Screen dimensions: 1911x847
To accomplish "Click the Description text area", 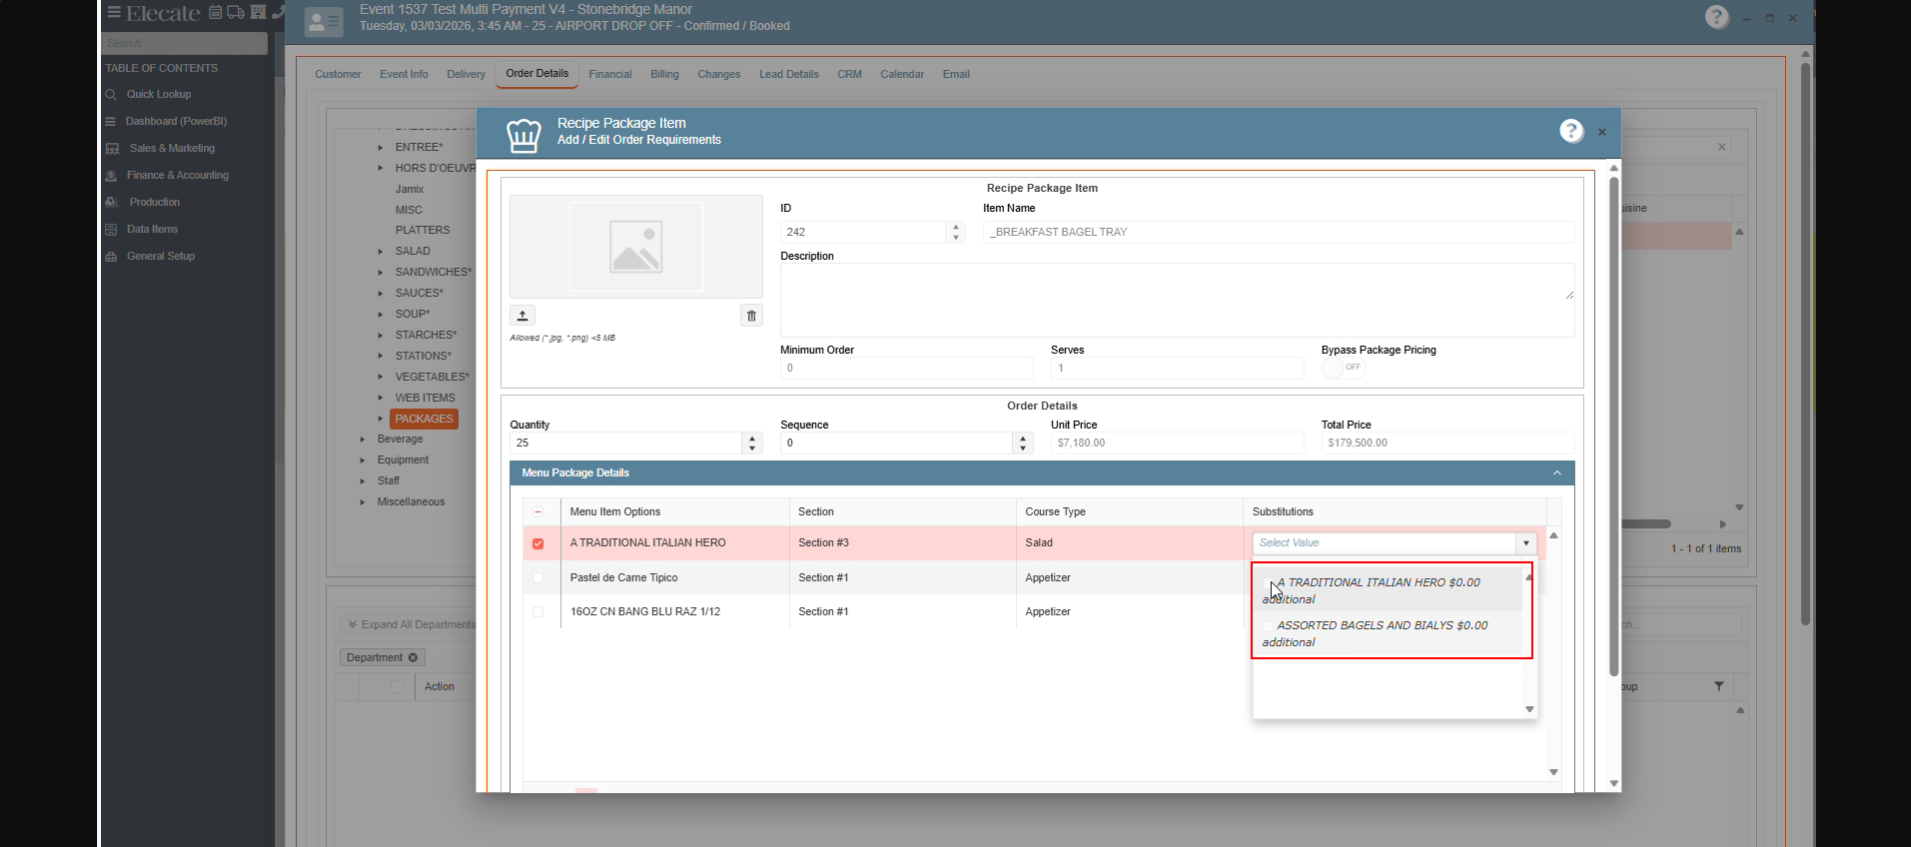I will (x=1176, y=299).
